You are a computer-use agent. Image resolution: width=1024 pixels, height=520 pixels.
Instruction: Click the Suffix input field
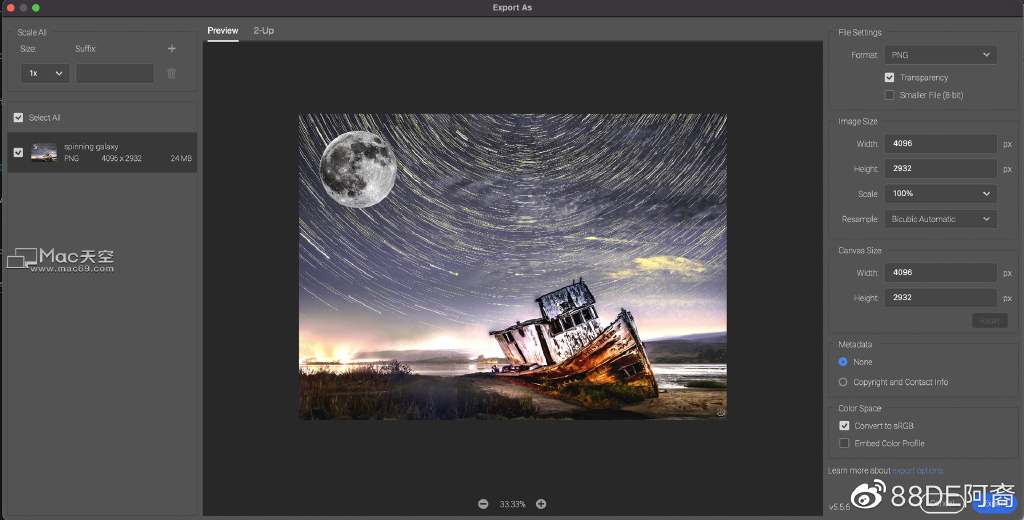pyautogui.click(x=115, y=73)
